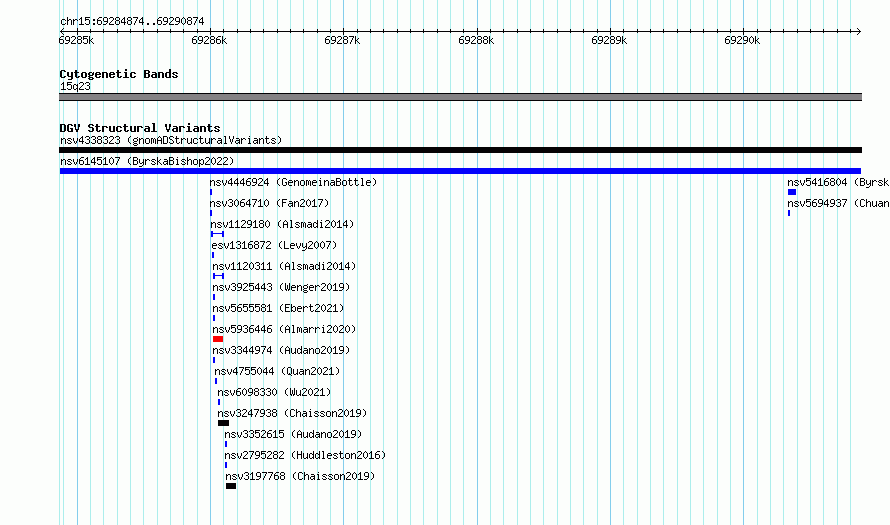Select the long blue nsv6145107 variant bar
Image resolution: width=890 pixels, height=525 pixels.
[460, 171]
